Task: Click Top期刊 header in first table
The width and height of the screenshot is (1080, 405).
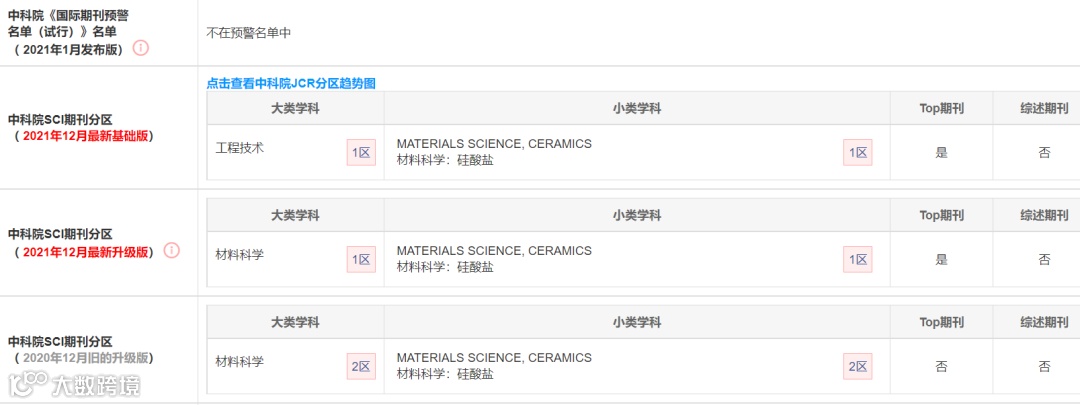Action: 942,109
